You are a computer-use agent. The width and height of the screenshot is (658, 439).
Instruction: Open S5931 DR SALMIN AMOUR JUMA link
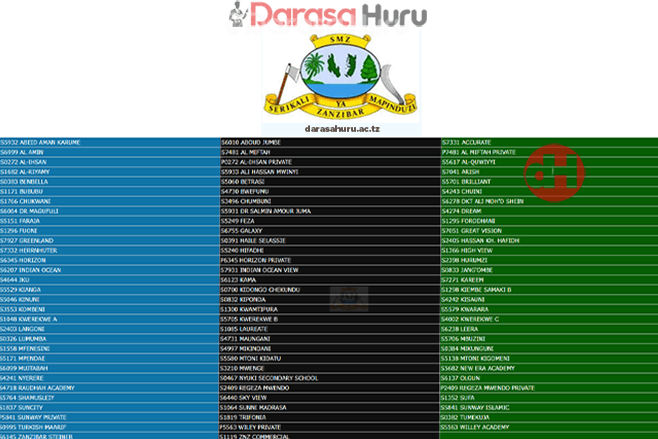[266, 211]
